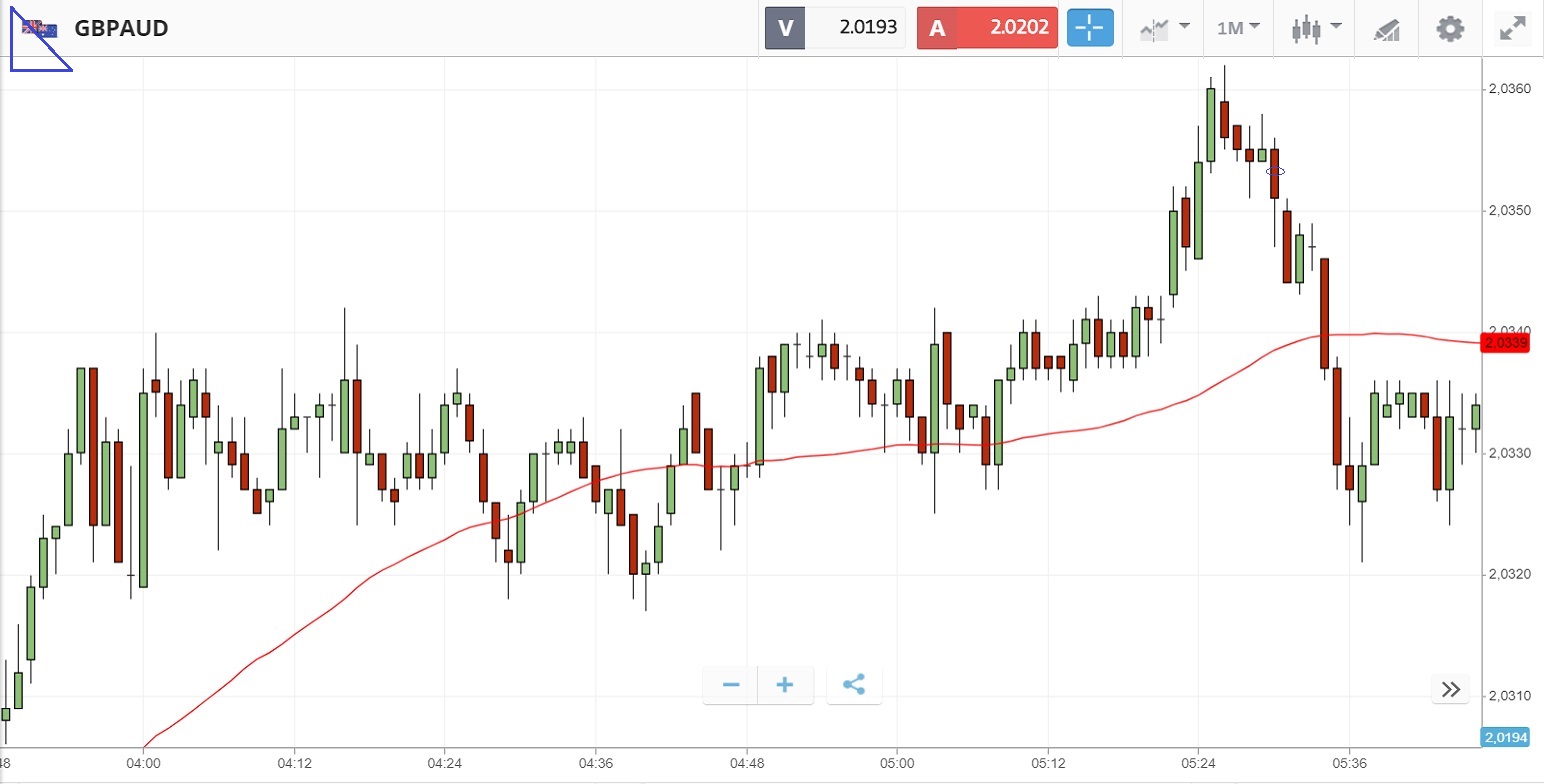Jump to latest candles with double-arrow button
Viewport: 1544px width, 784px height.
(x=1451, y=689)
